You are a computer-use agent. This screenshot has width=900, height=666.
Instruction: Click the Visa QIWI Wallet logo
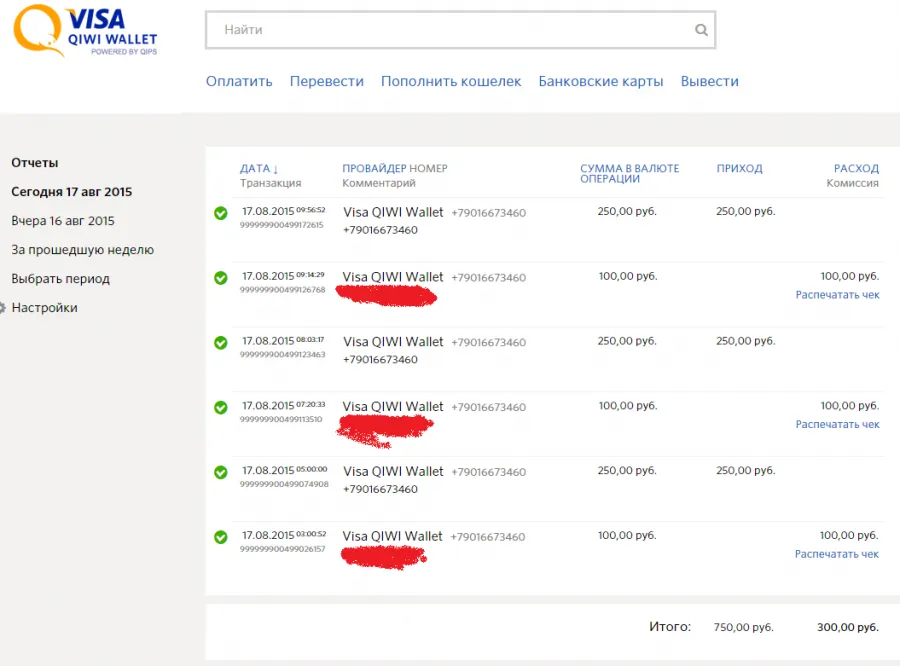[85, 31]
